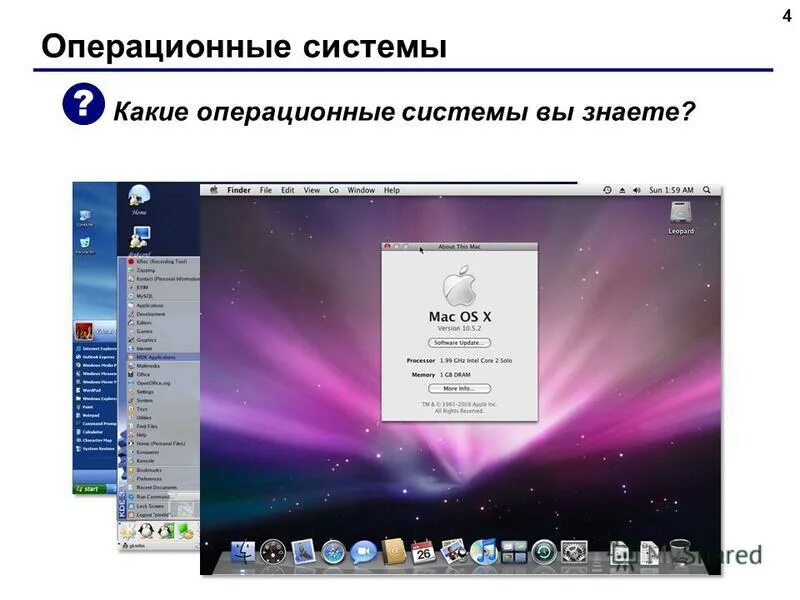Click the Spotlight search icon in menu bar
Image resolution: width=800 pixels, height=600 pixels.
pyautogui.click(x=706, y=190)
